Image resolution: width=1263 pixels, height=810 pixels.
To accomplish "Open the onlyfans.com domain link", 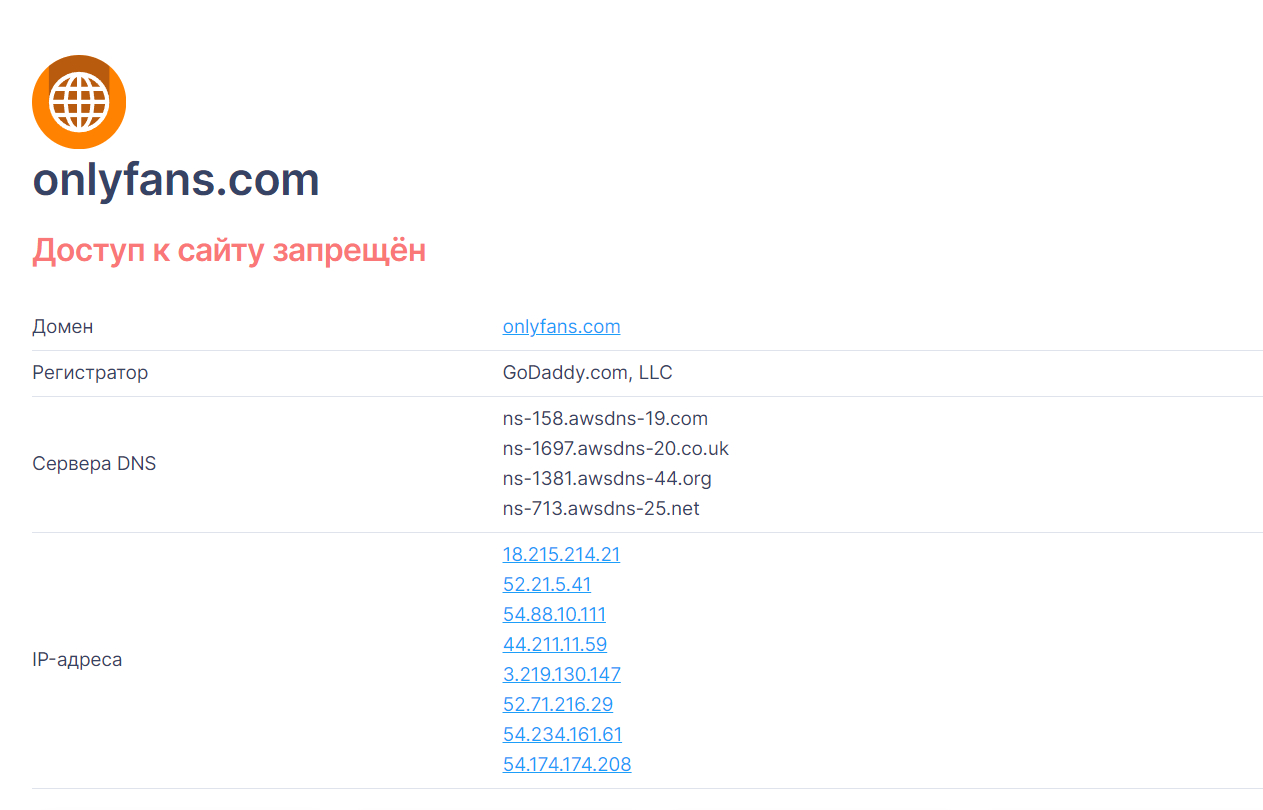I will coord(561,327).
